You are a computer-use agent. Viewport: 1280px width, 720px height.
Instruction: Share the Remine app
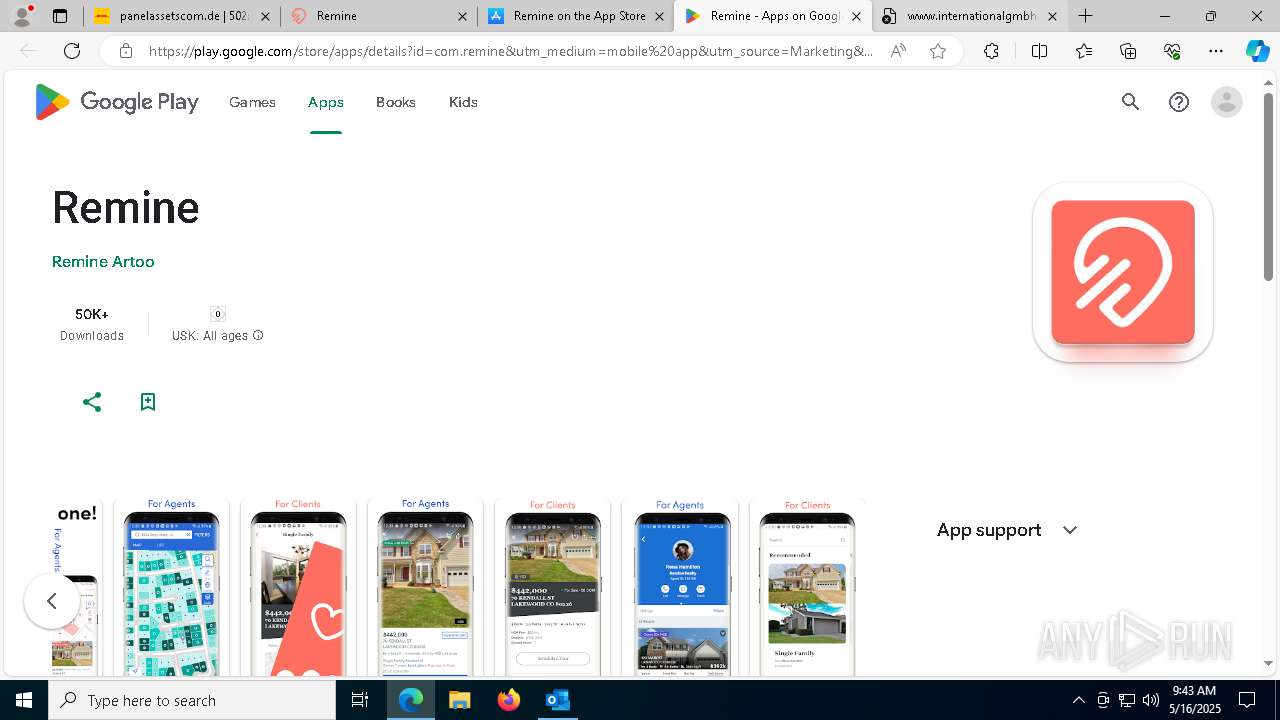coord(92,402)
